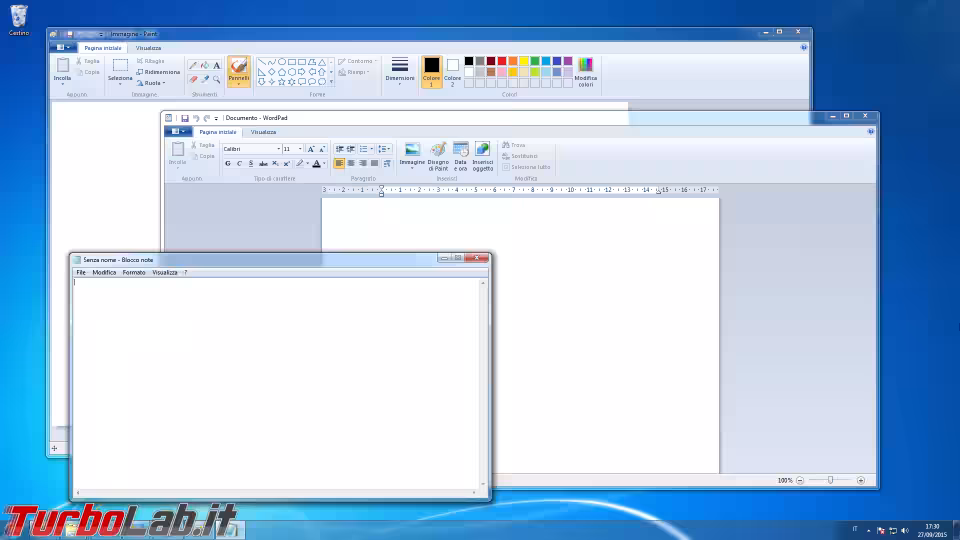
Task: Pick the red color swatch in Paint palette
Action: pos(501,61)
